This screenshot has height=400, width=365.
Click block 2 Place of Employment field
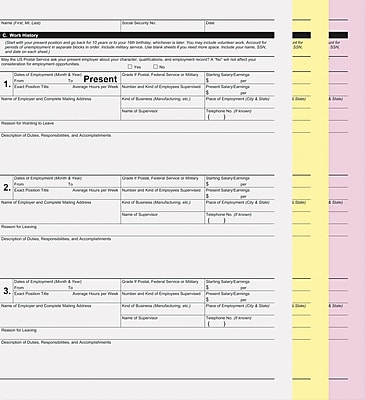click(240, 206)
